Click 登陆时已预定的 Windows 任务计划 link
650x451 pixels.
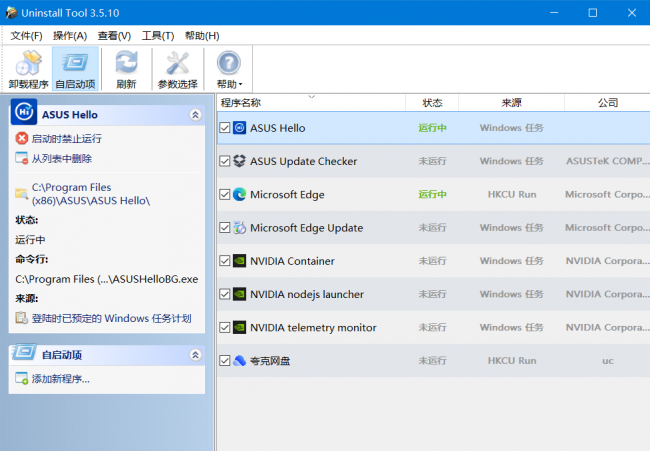(112, 318)
